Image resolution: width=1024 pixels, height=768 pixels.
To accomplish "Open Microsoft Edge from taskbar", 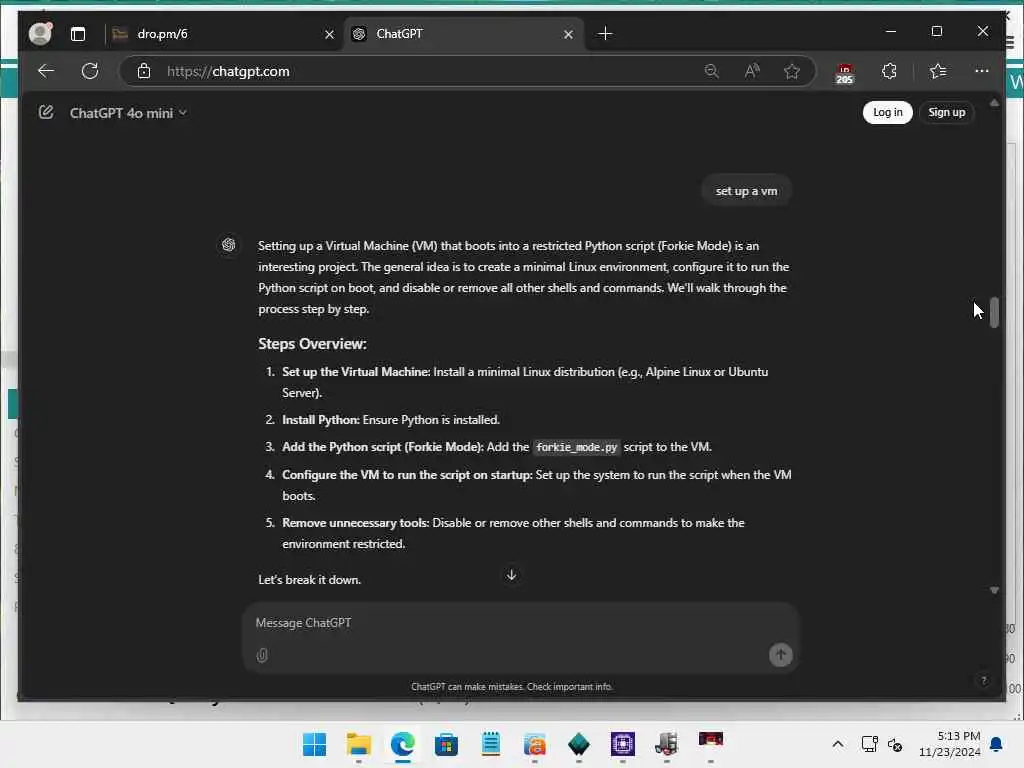I will (x=403, y=744).
